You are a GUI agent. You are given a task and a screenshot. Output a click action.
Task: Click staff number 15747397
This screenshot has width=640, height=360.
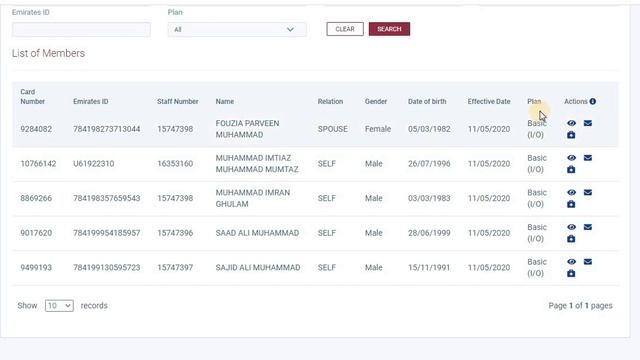[175, 268]
